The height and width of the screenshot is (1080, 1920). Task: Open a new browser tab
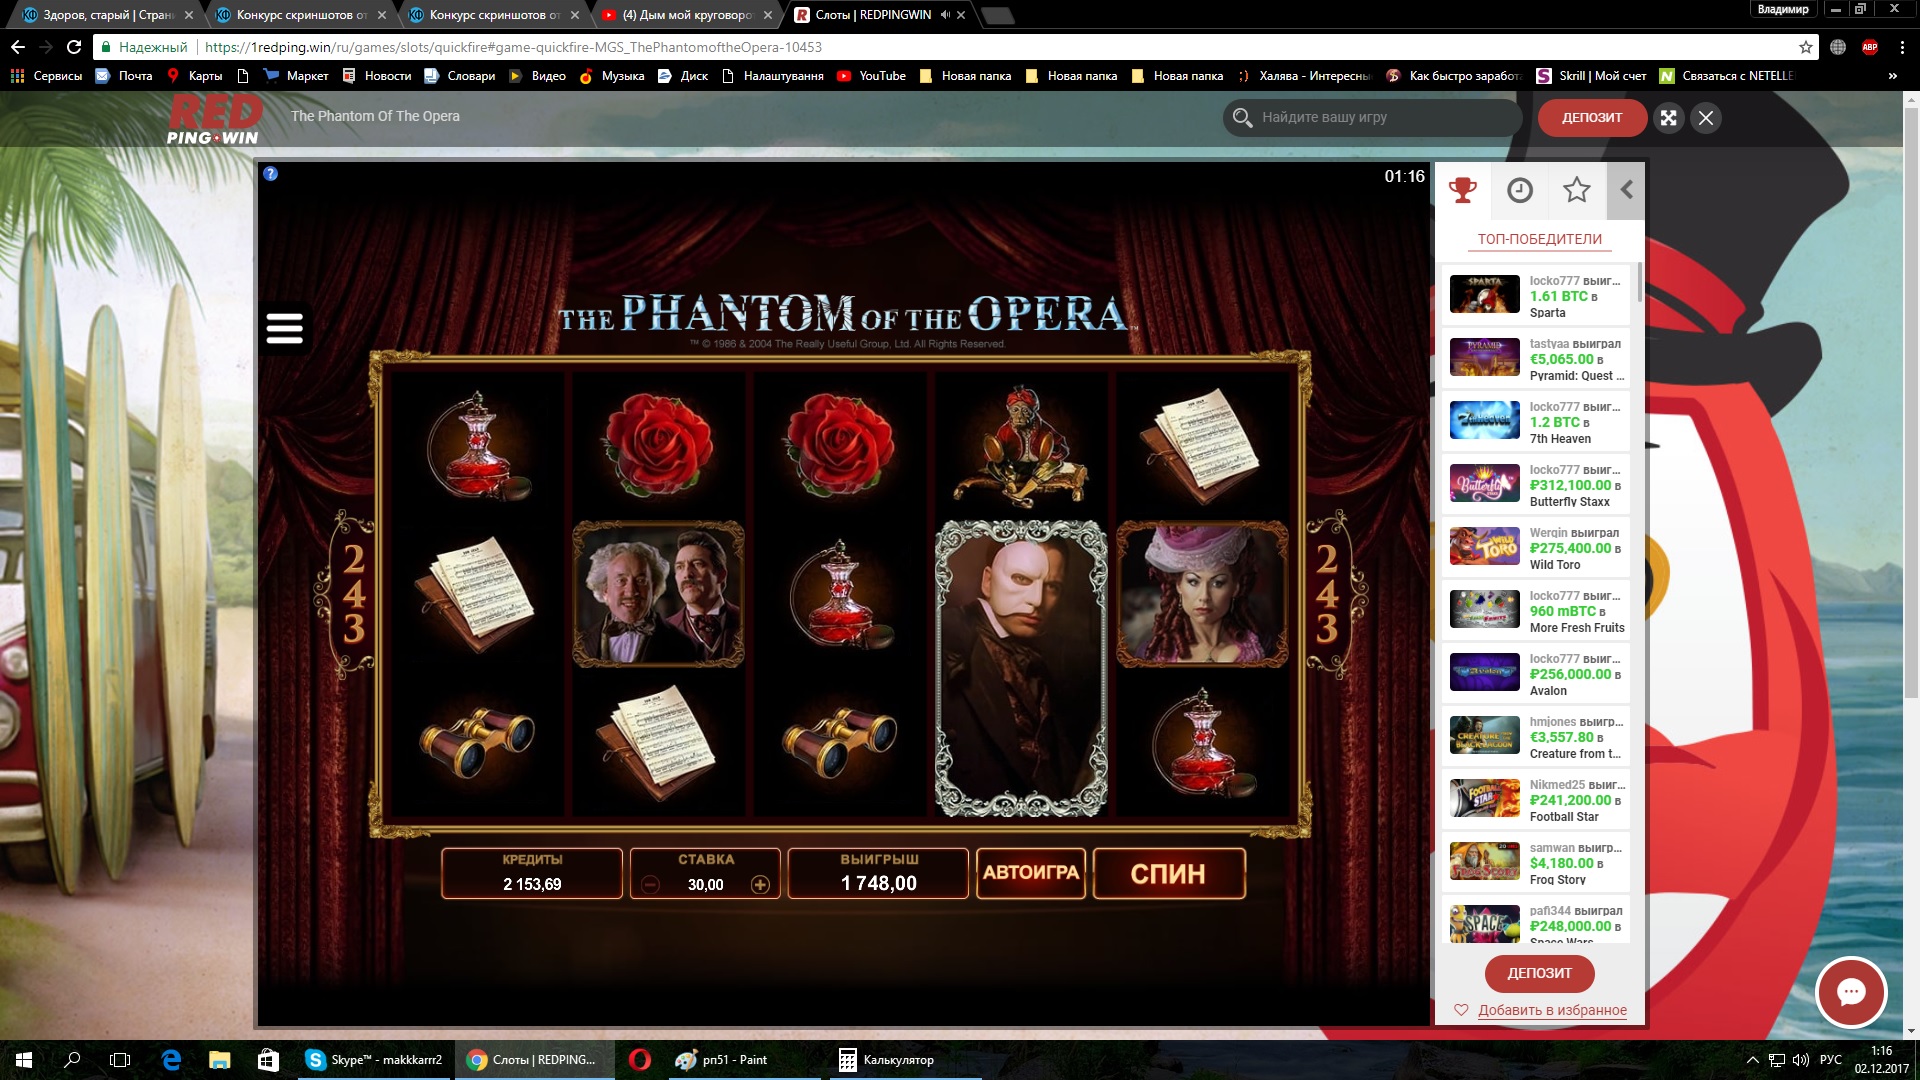coord(997,15)
